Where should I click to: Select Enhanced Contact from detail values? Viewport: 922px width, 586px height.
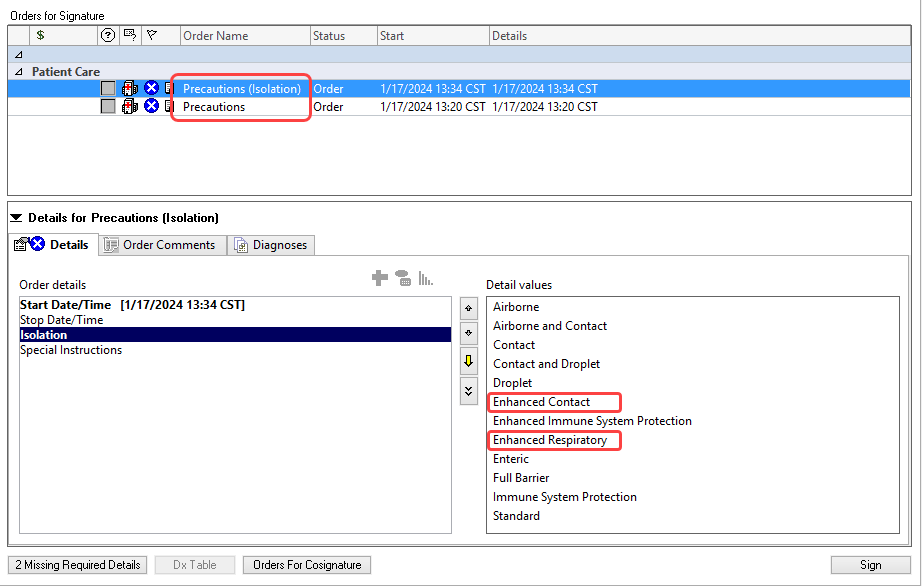click(x=543, y=401)
